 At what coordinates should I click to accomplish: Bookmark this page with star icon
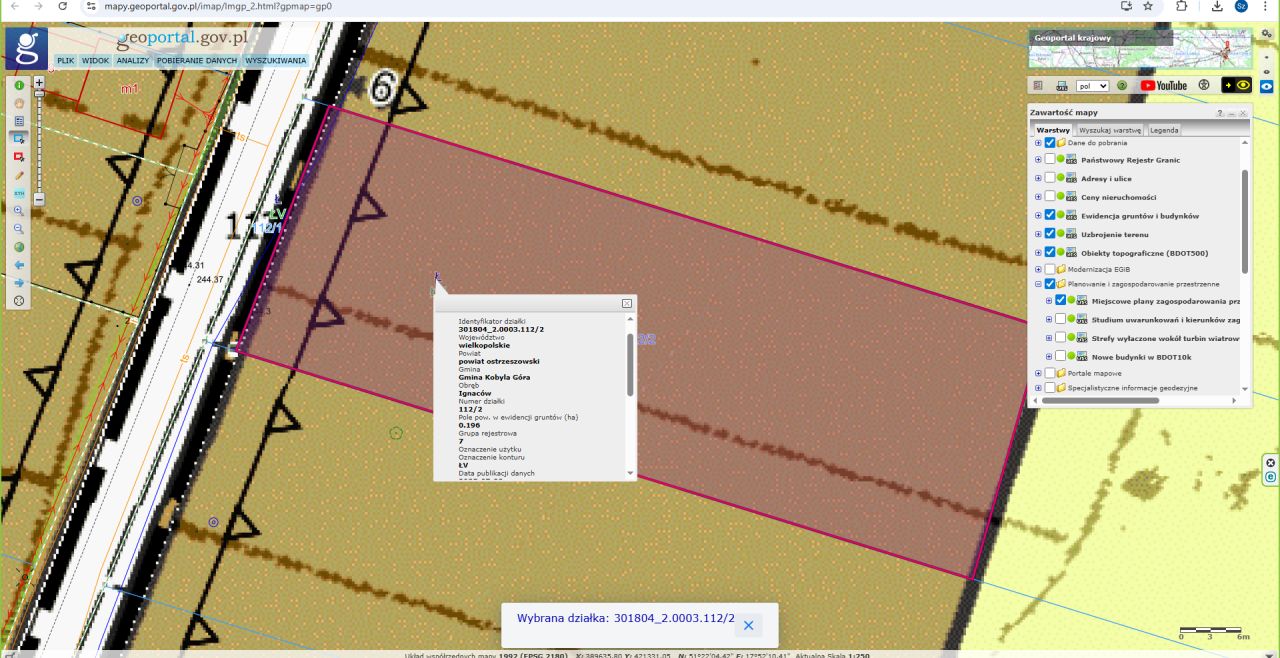tap(1148, 6)
